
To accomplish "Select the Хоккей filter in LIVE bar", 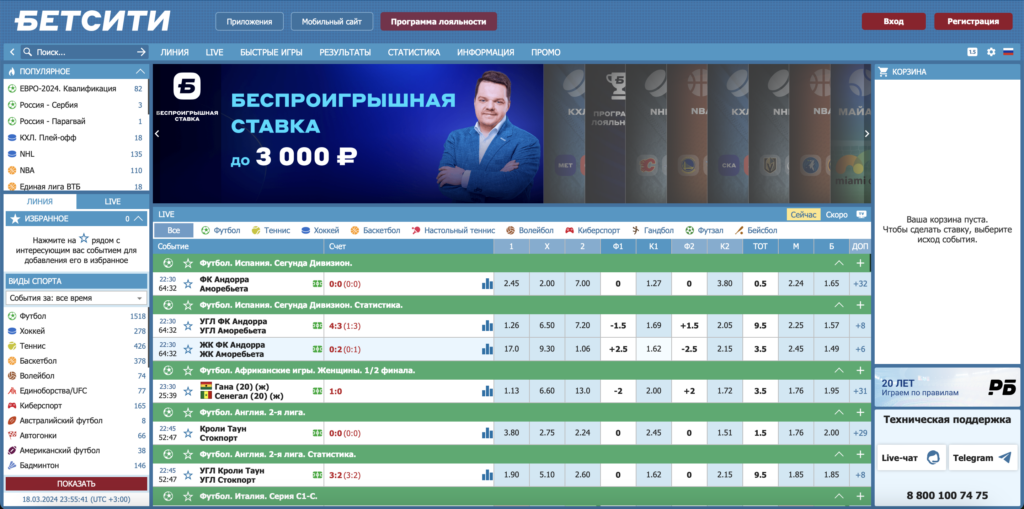I will [x=320, y=231].
